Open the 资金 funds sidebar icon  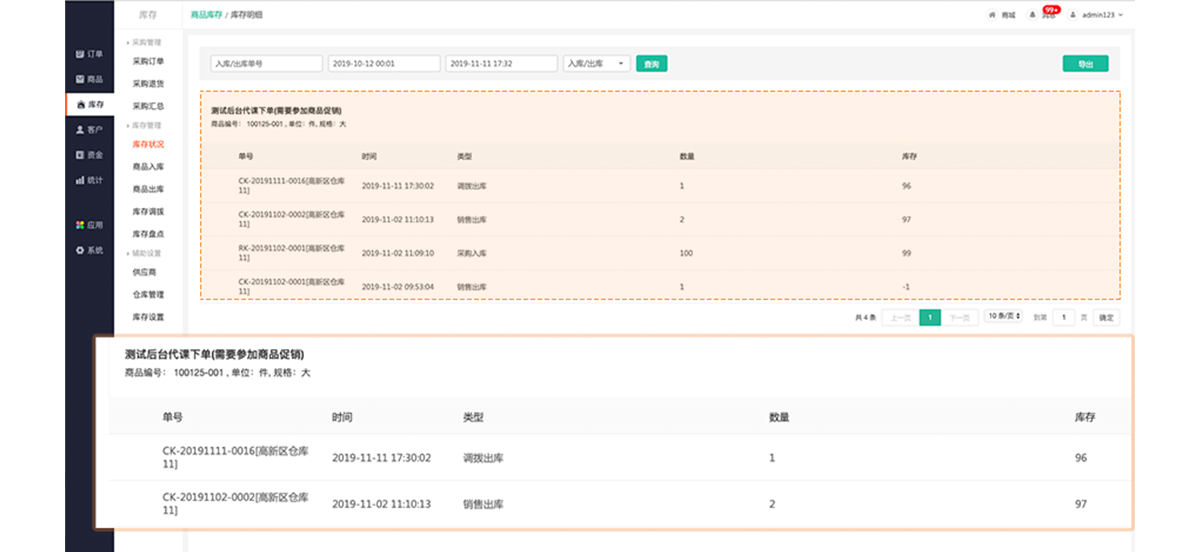pos(80,155)
